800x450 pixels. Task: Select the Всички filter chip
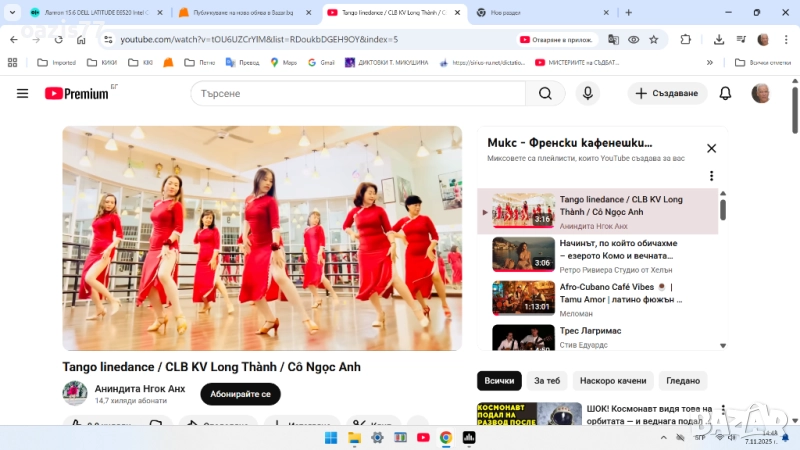click(x=499, y=381)
